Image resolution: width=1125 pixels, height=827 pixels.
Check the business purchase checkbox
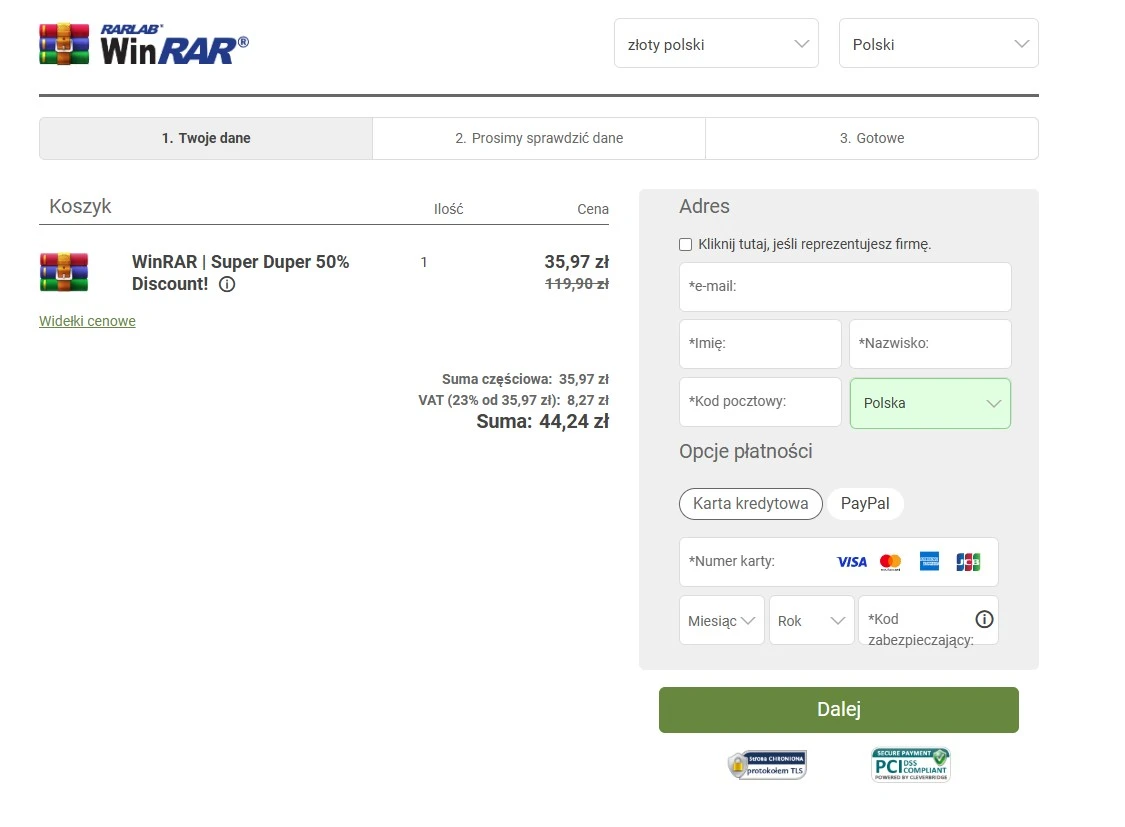click(x=685, y=243)
